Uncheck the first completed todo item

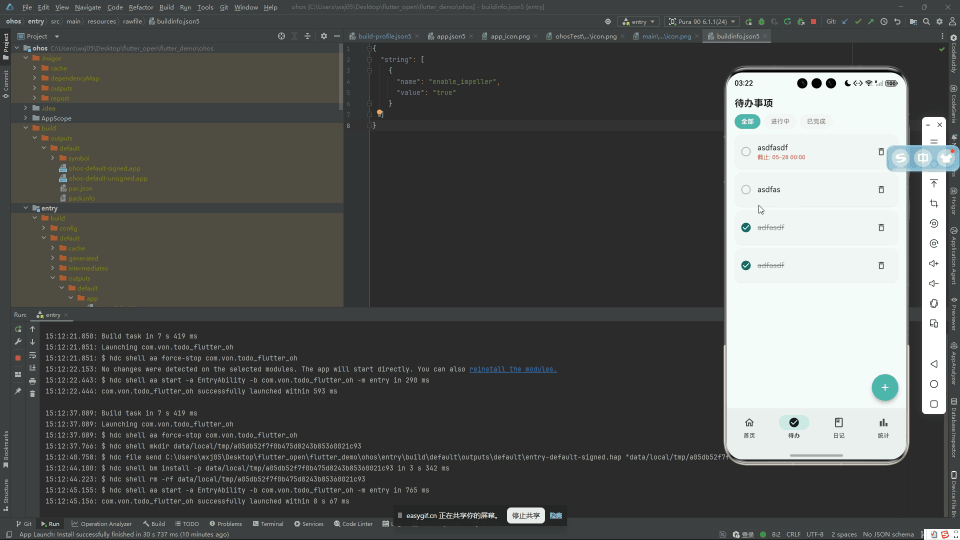pos(746,227)
